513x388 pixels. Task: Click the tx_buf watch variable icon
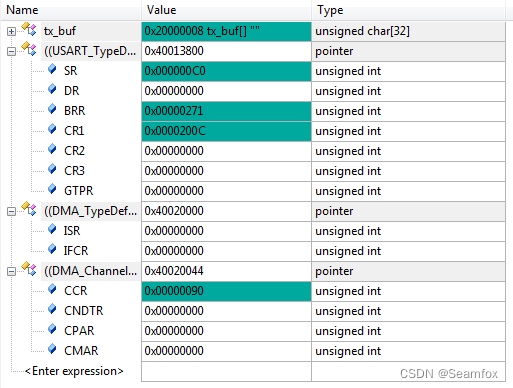[x=29, y=29]
